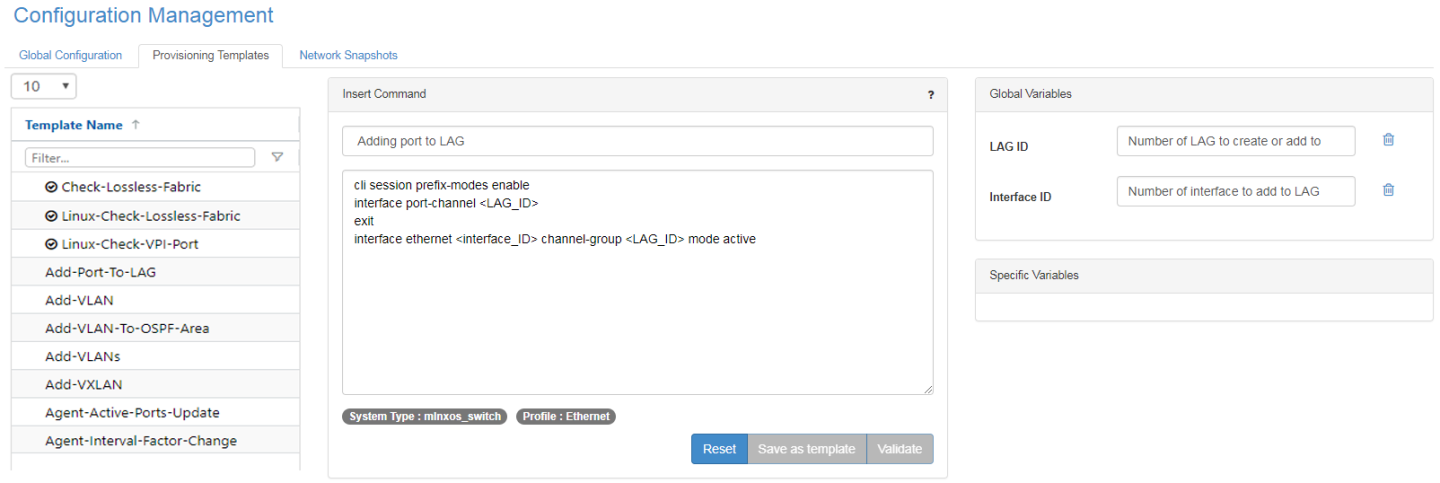Click the Template Name sort arrow
The width and height of the screenshot is (1440, 483).
click(136, 125)
